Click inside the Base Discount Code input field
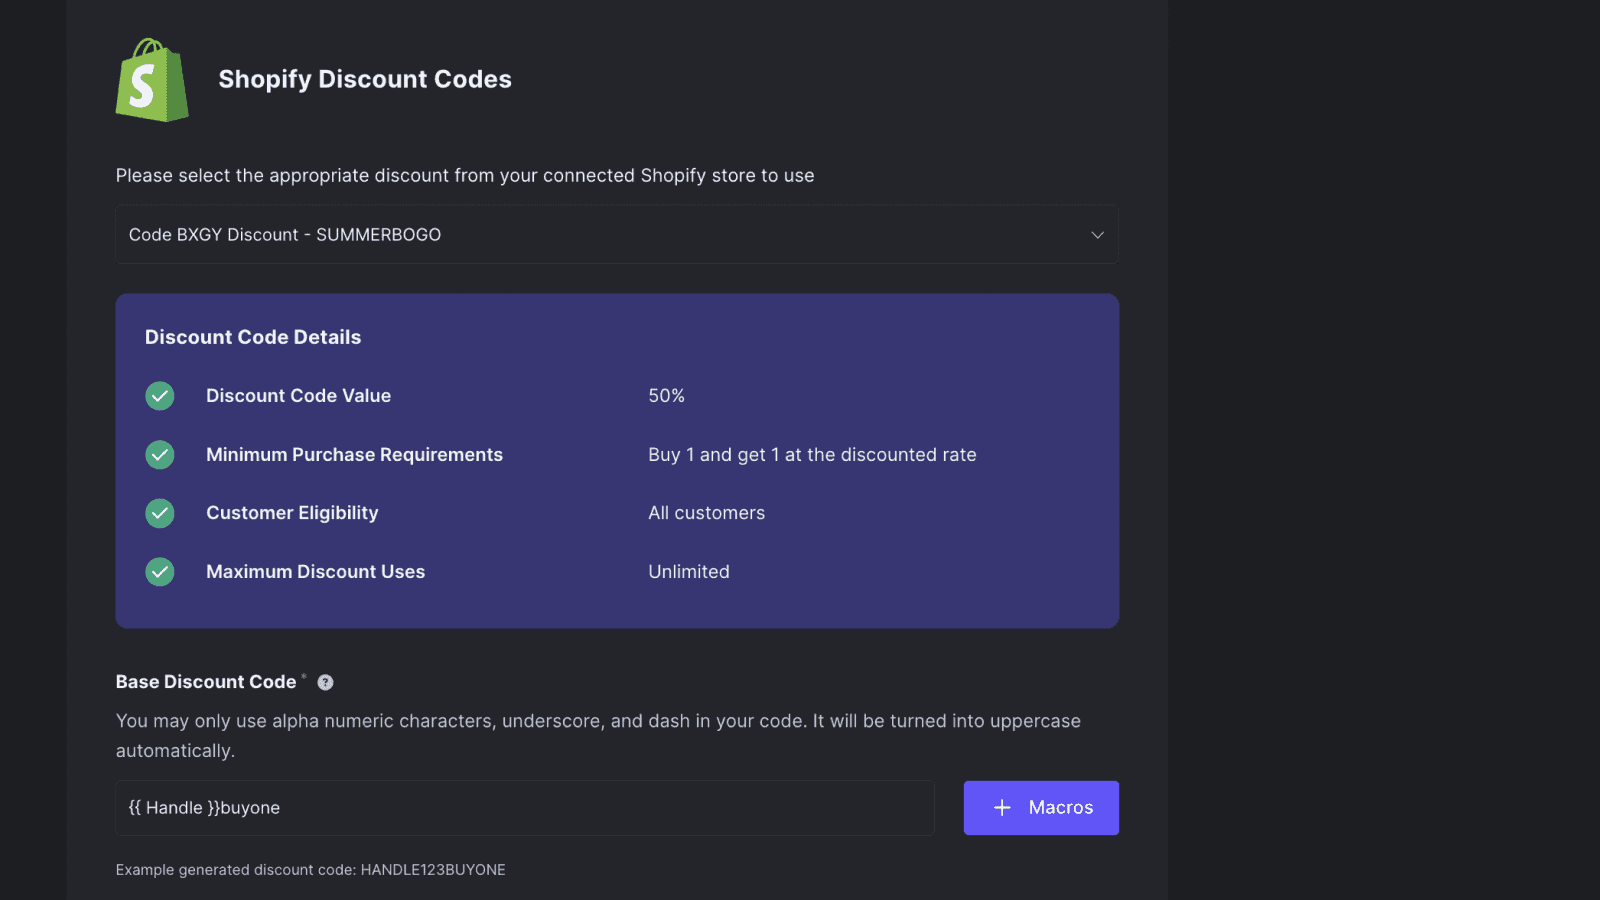The width and height of the screenshot is (1600, 900). [524, 807]
